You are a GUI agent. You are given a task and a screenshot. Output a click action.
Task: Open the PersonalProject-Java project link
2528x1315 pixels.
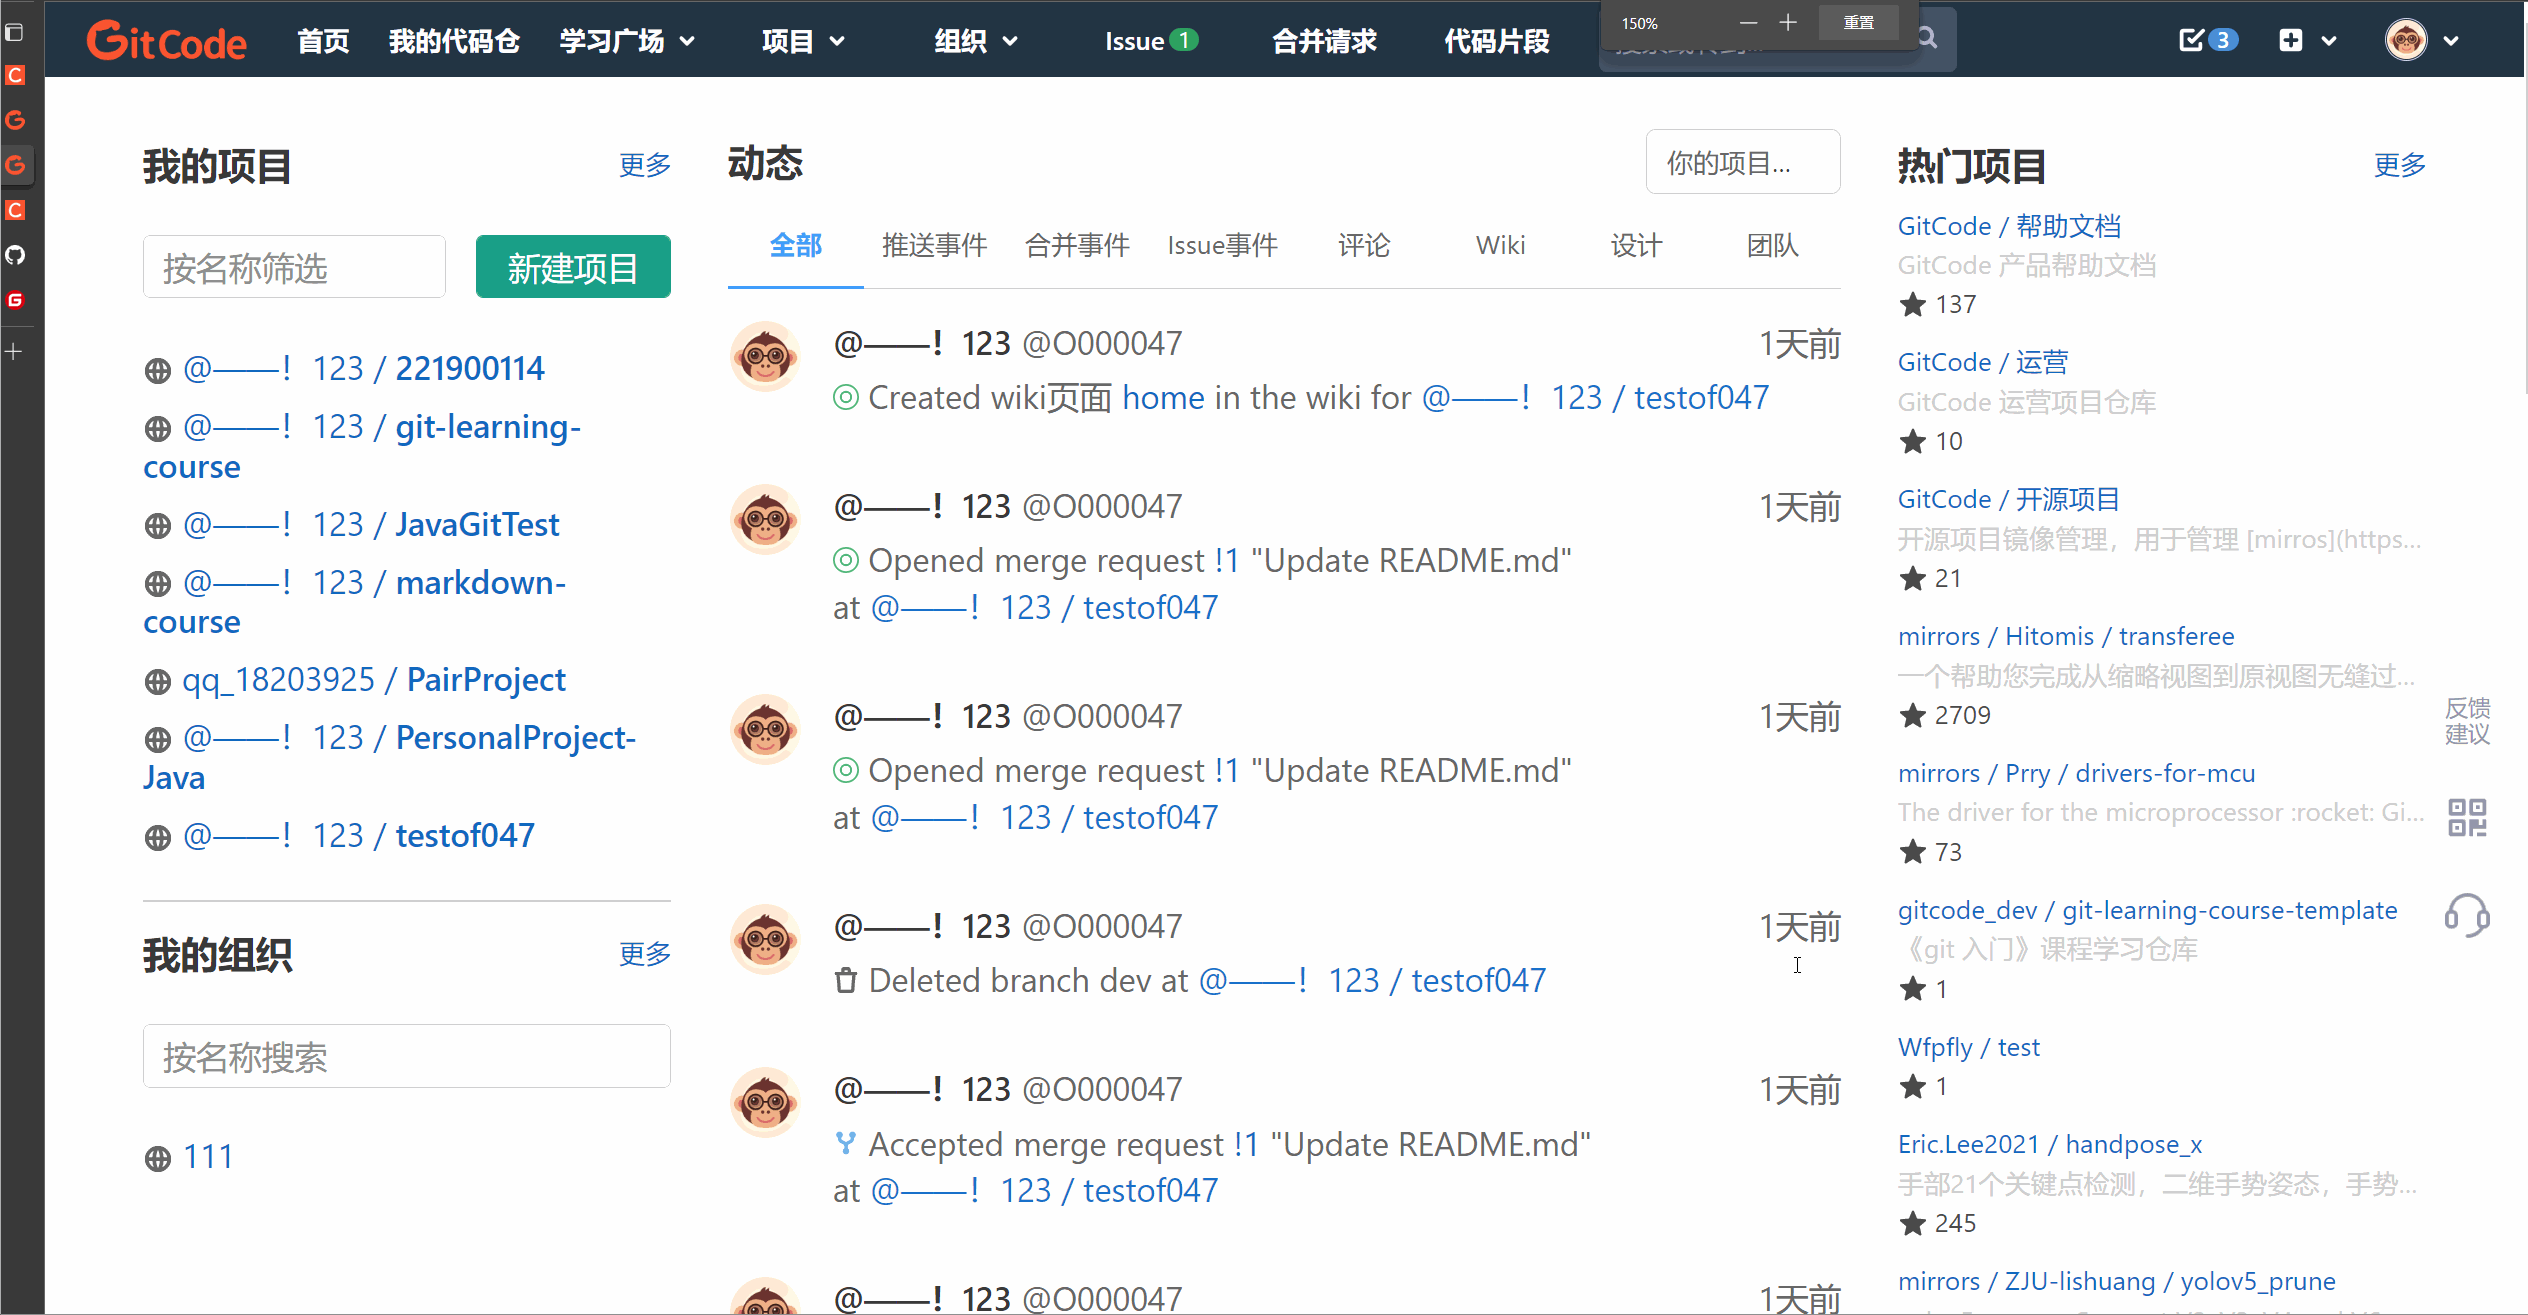click(390, 758)
